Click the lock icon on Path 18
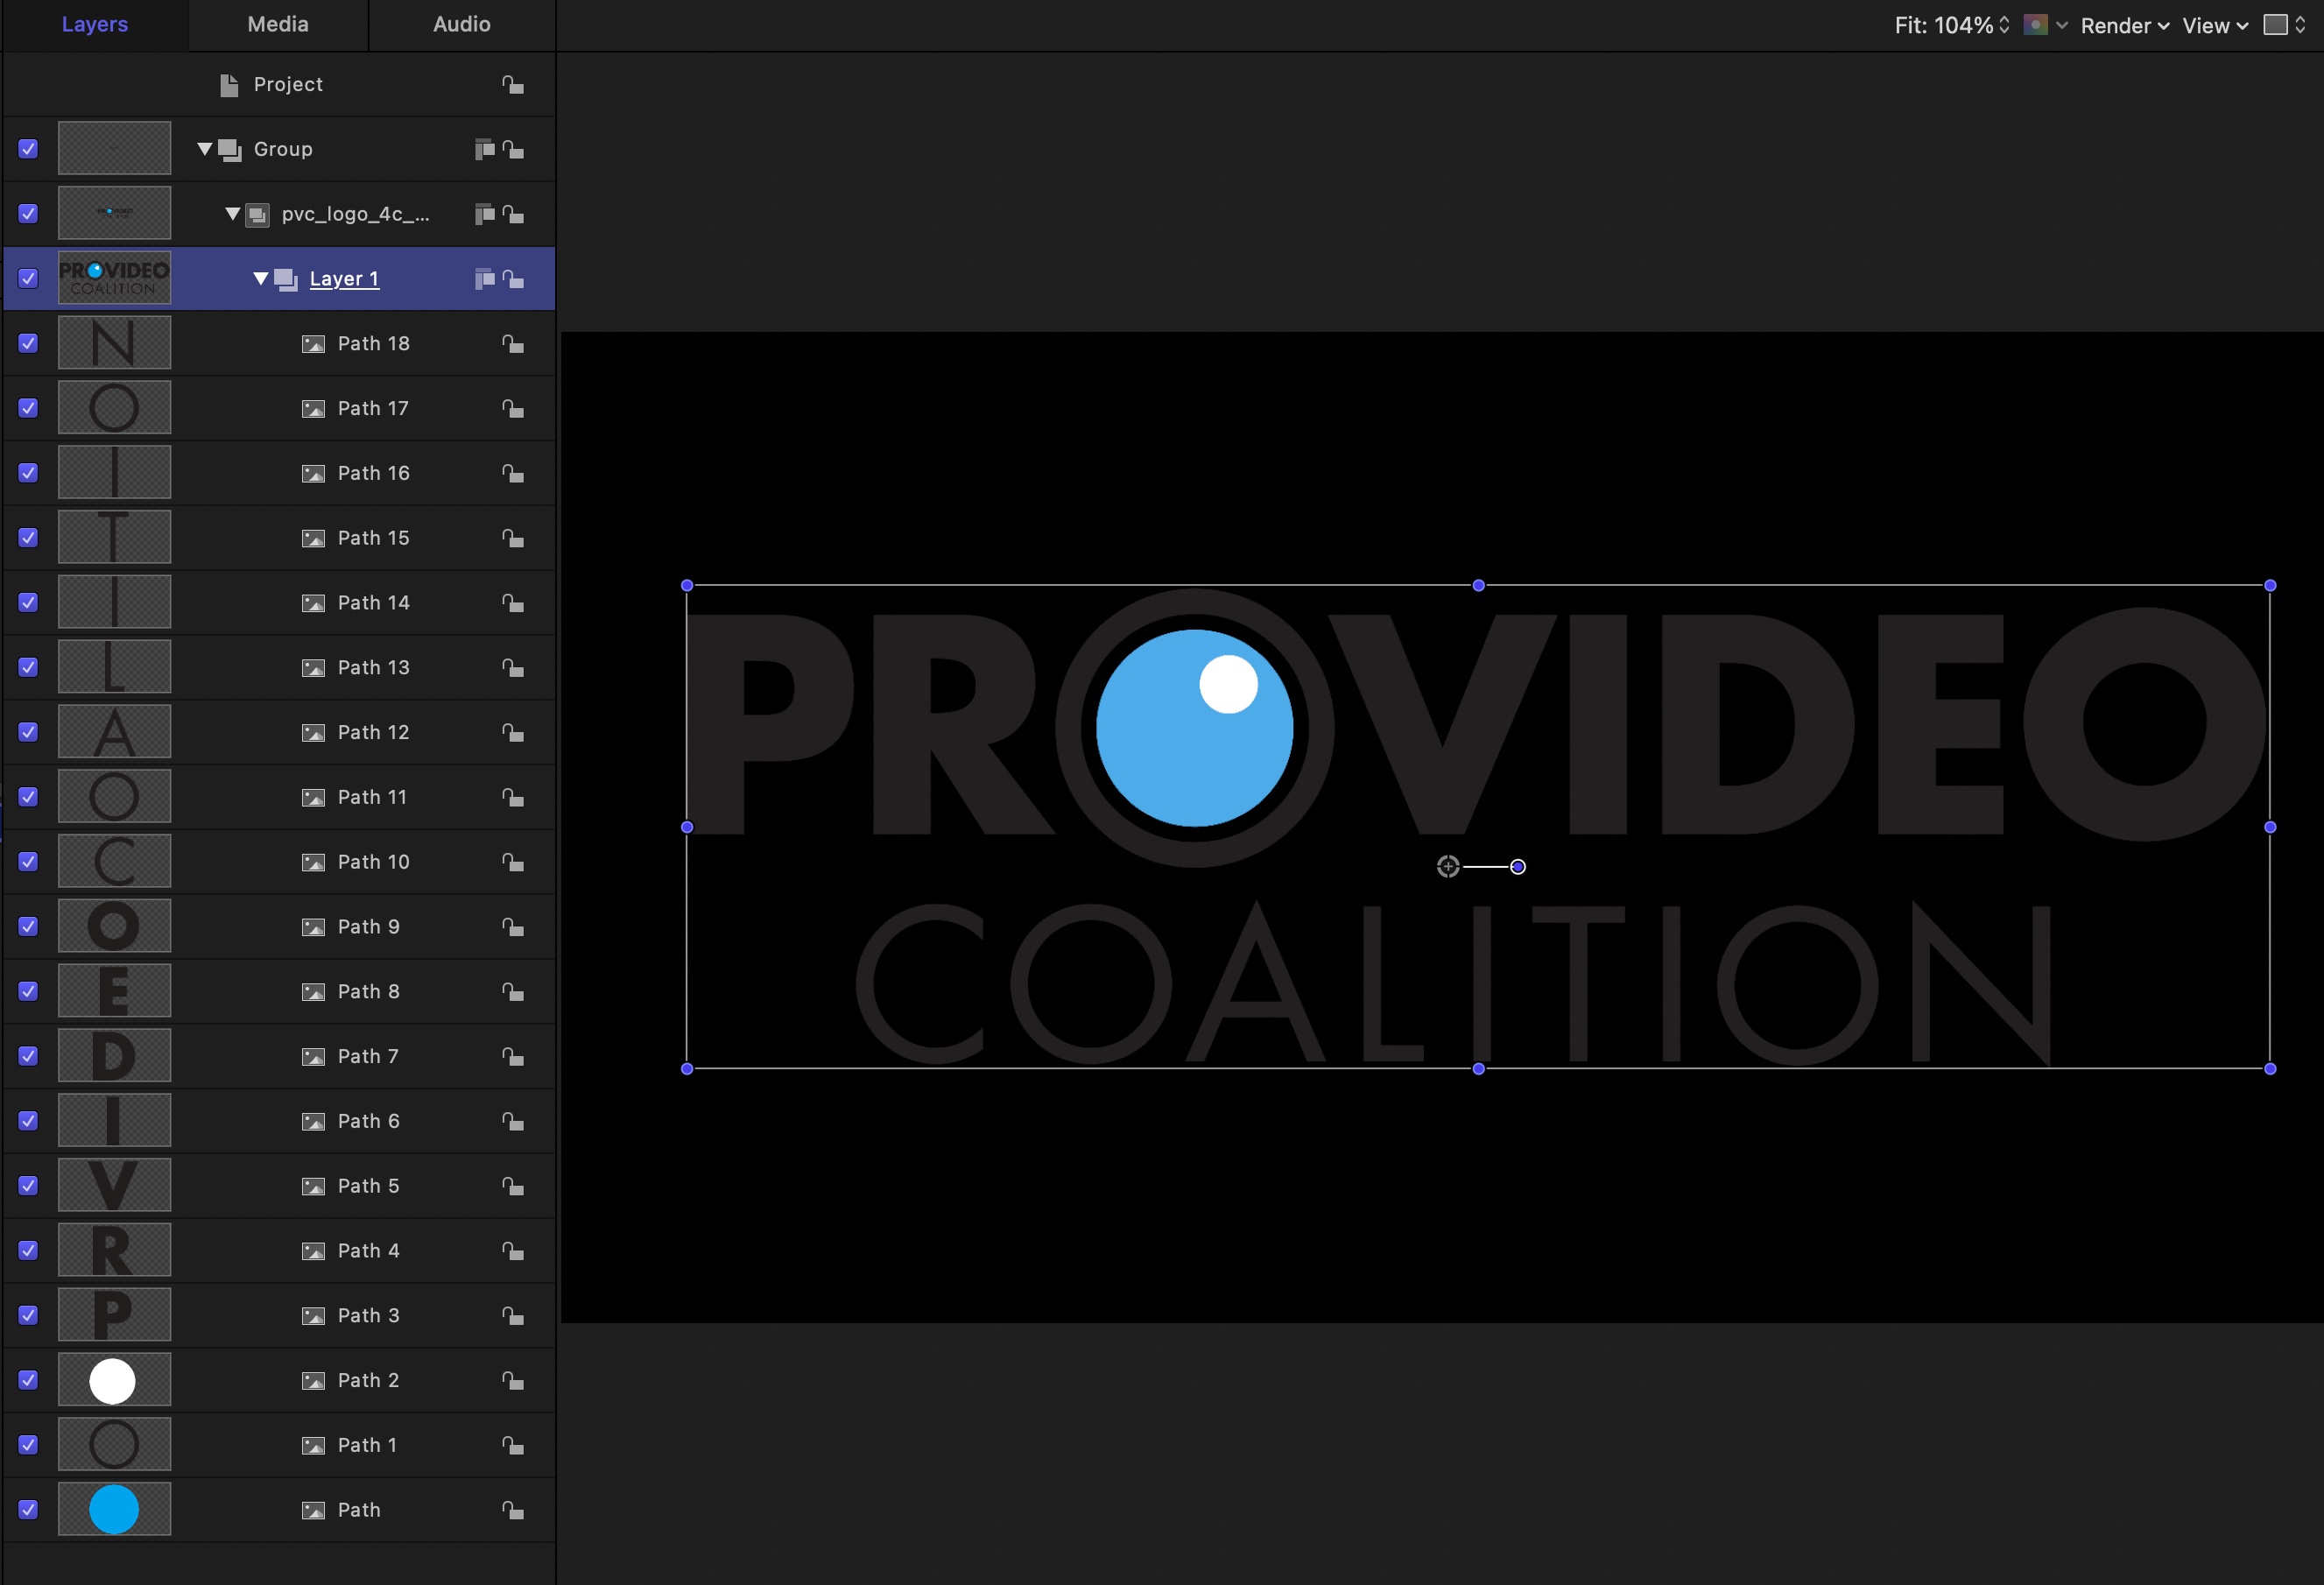Viewport: 2324px width, 1585px height. (x=514, y=341)
